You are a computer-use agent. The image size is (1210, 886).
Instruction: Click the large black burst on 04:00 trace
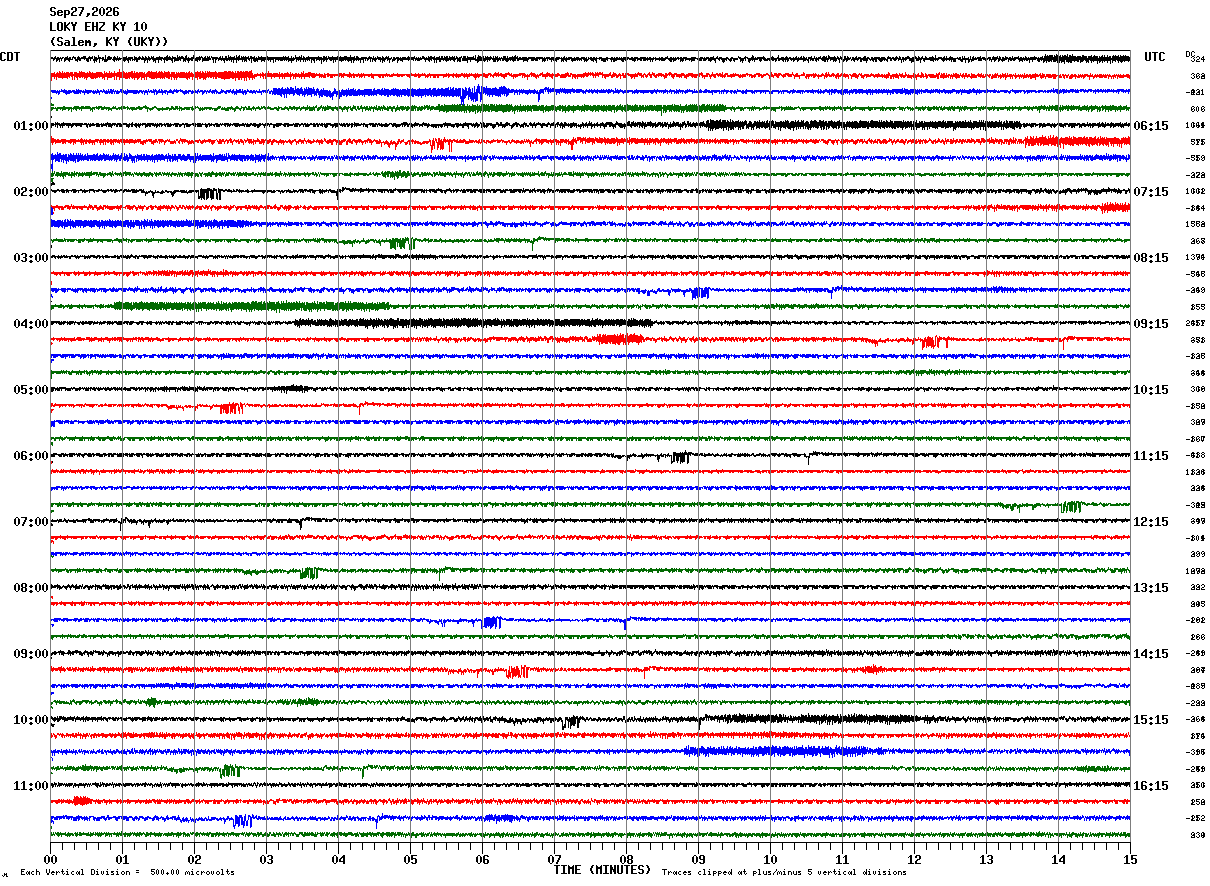(473, 323)
